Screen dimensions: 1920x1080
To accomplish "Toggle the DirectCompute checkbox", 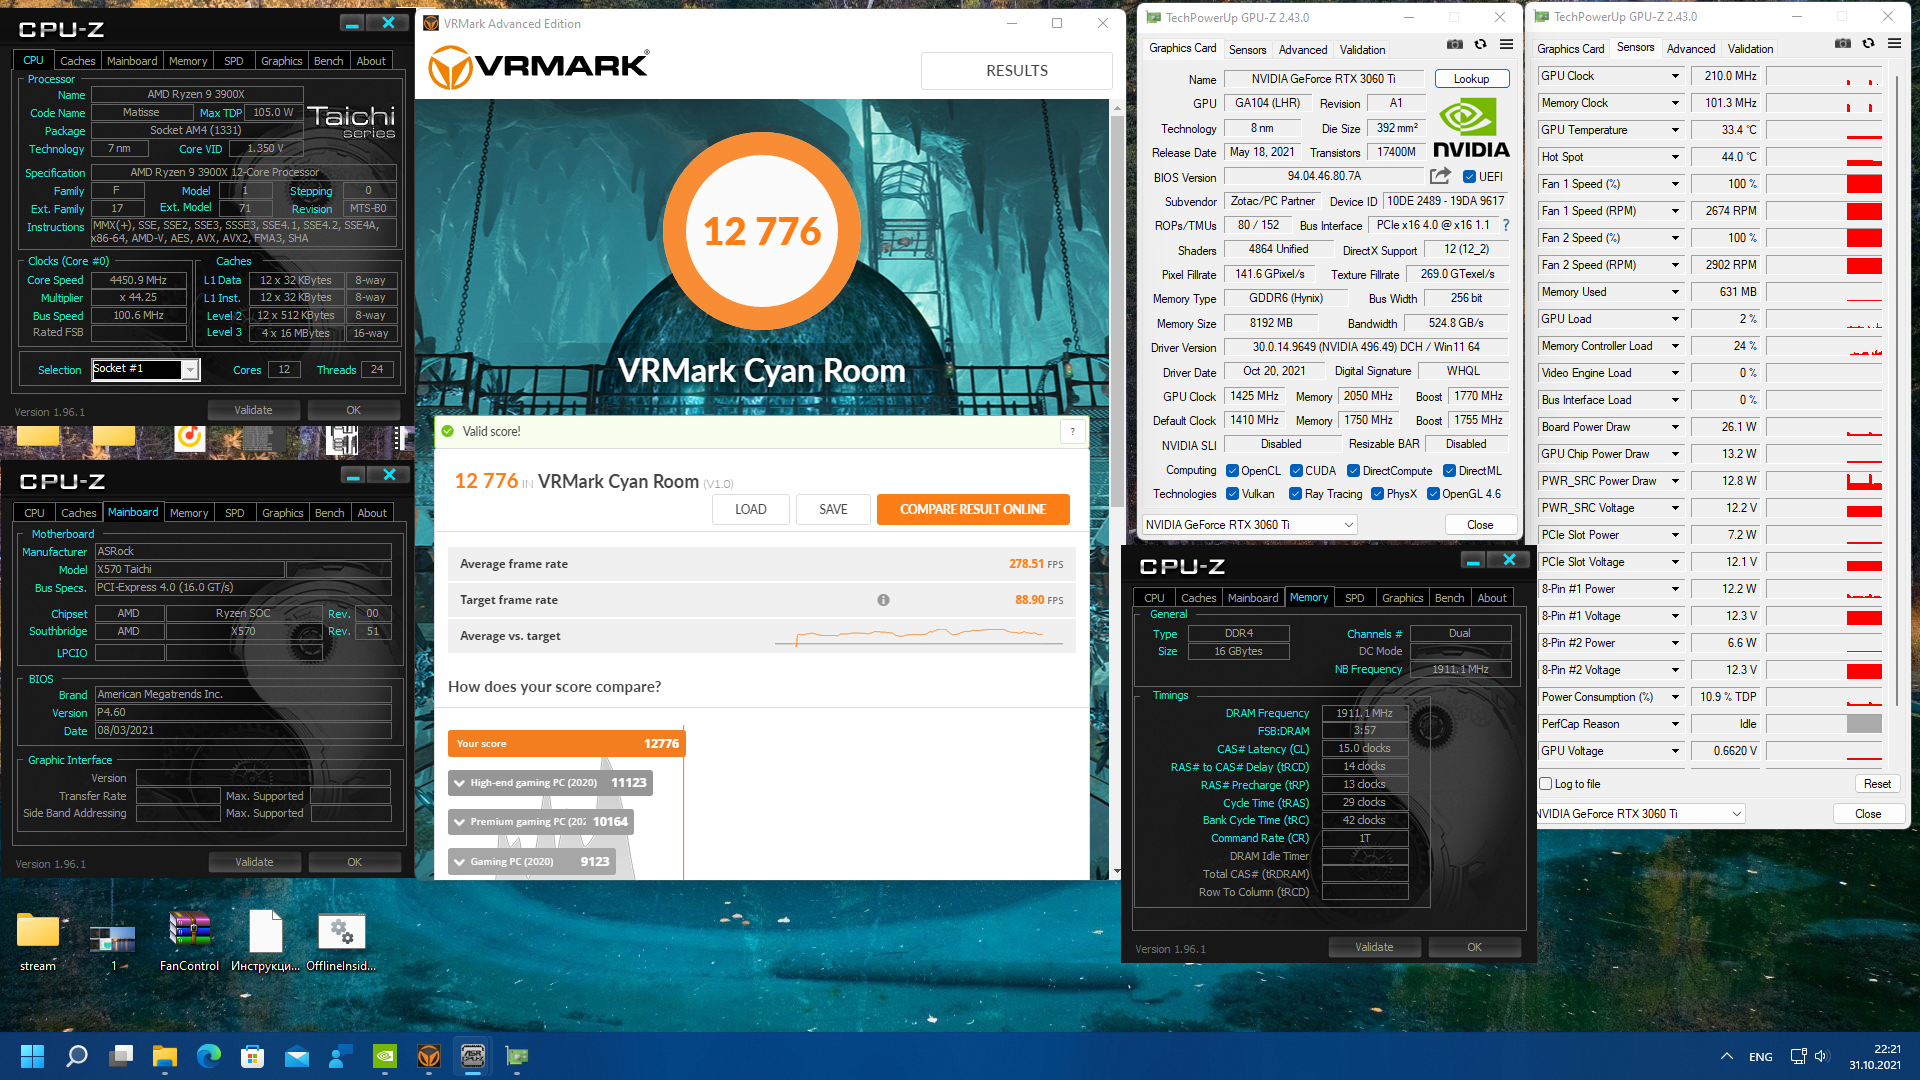I will point(1353,471).
